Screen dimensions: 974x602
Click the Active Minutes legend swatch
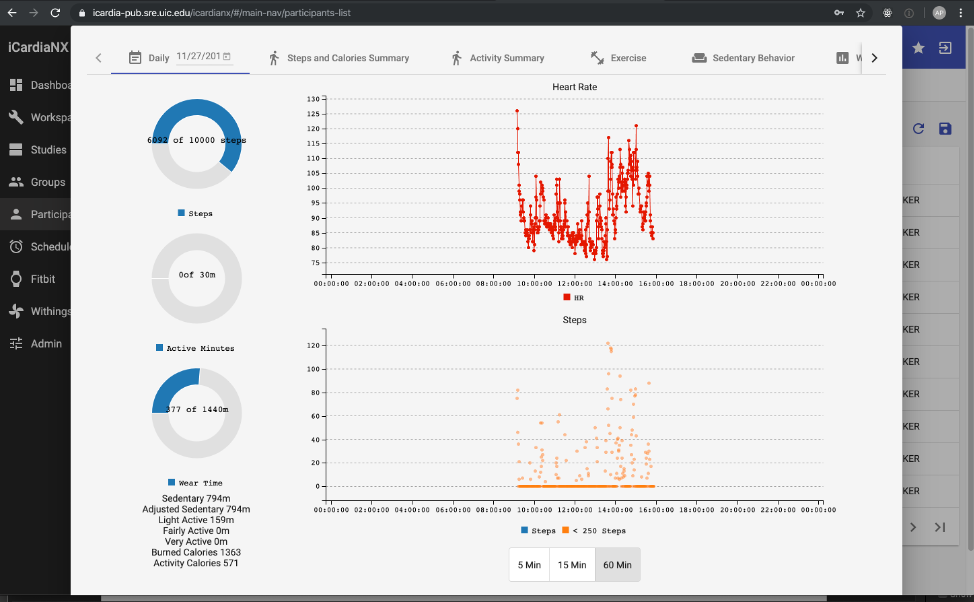pyautogui.click(x=159, y=348)
